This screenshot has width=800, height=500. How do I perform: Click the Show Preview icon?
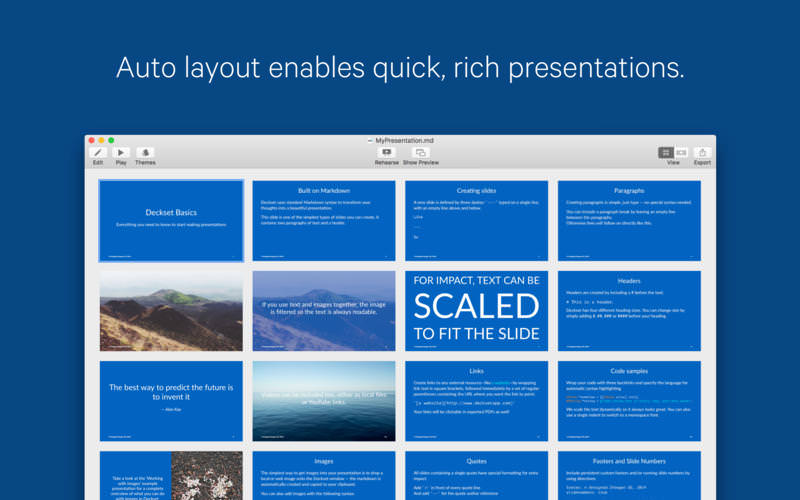[x=420, y=152]
